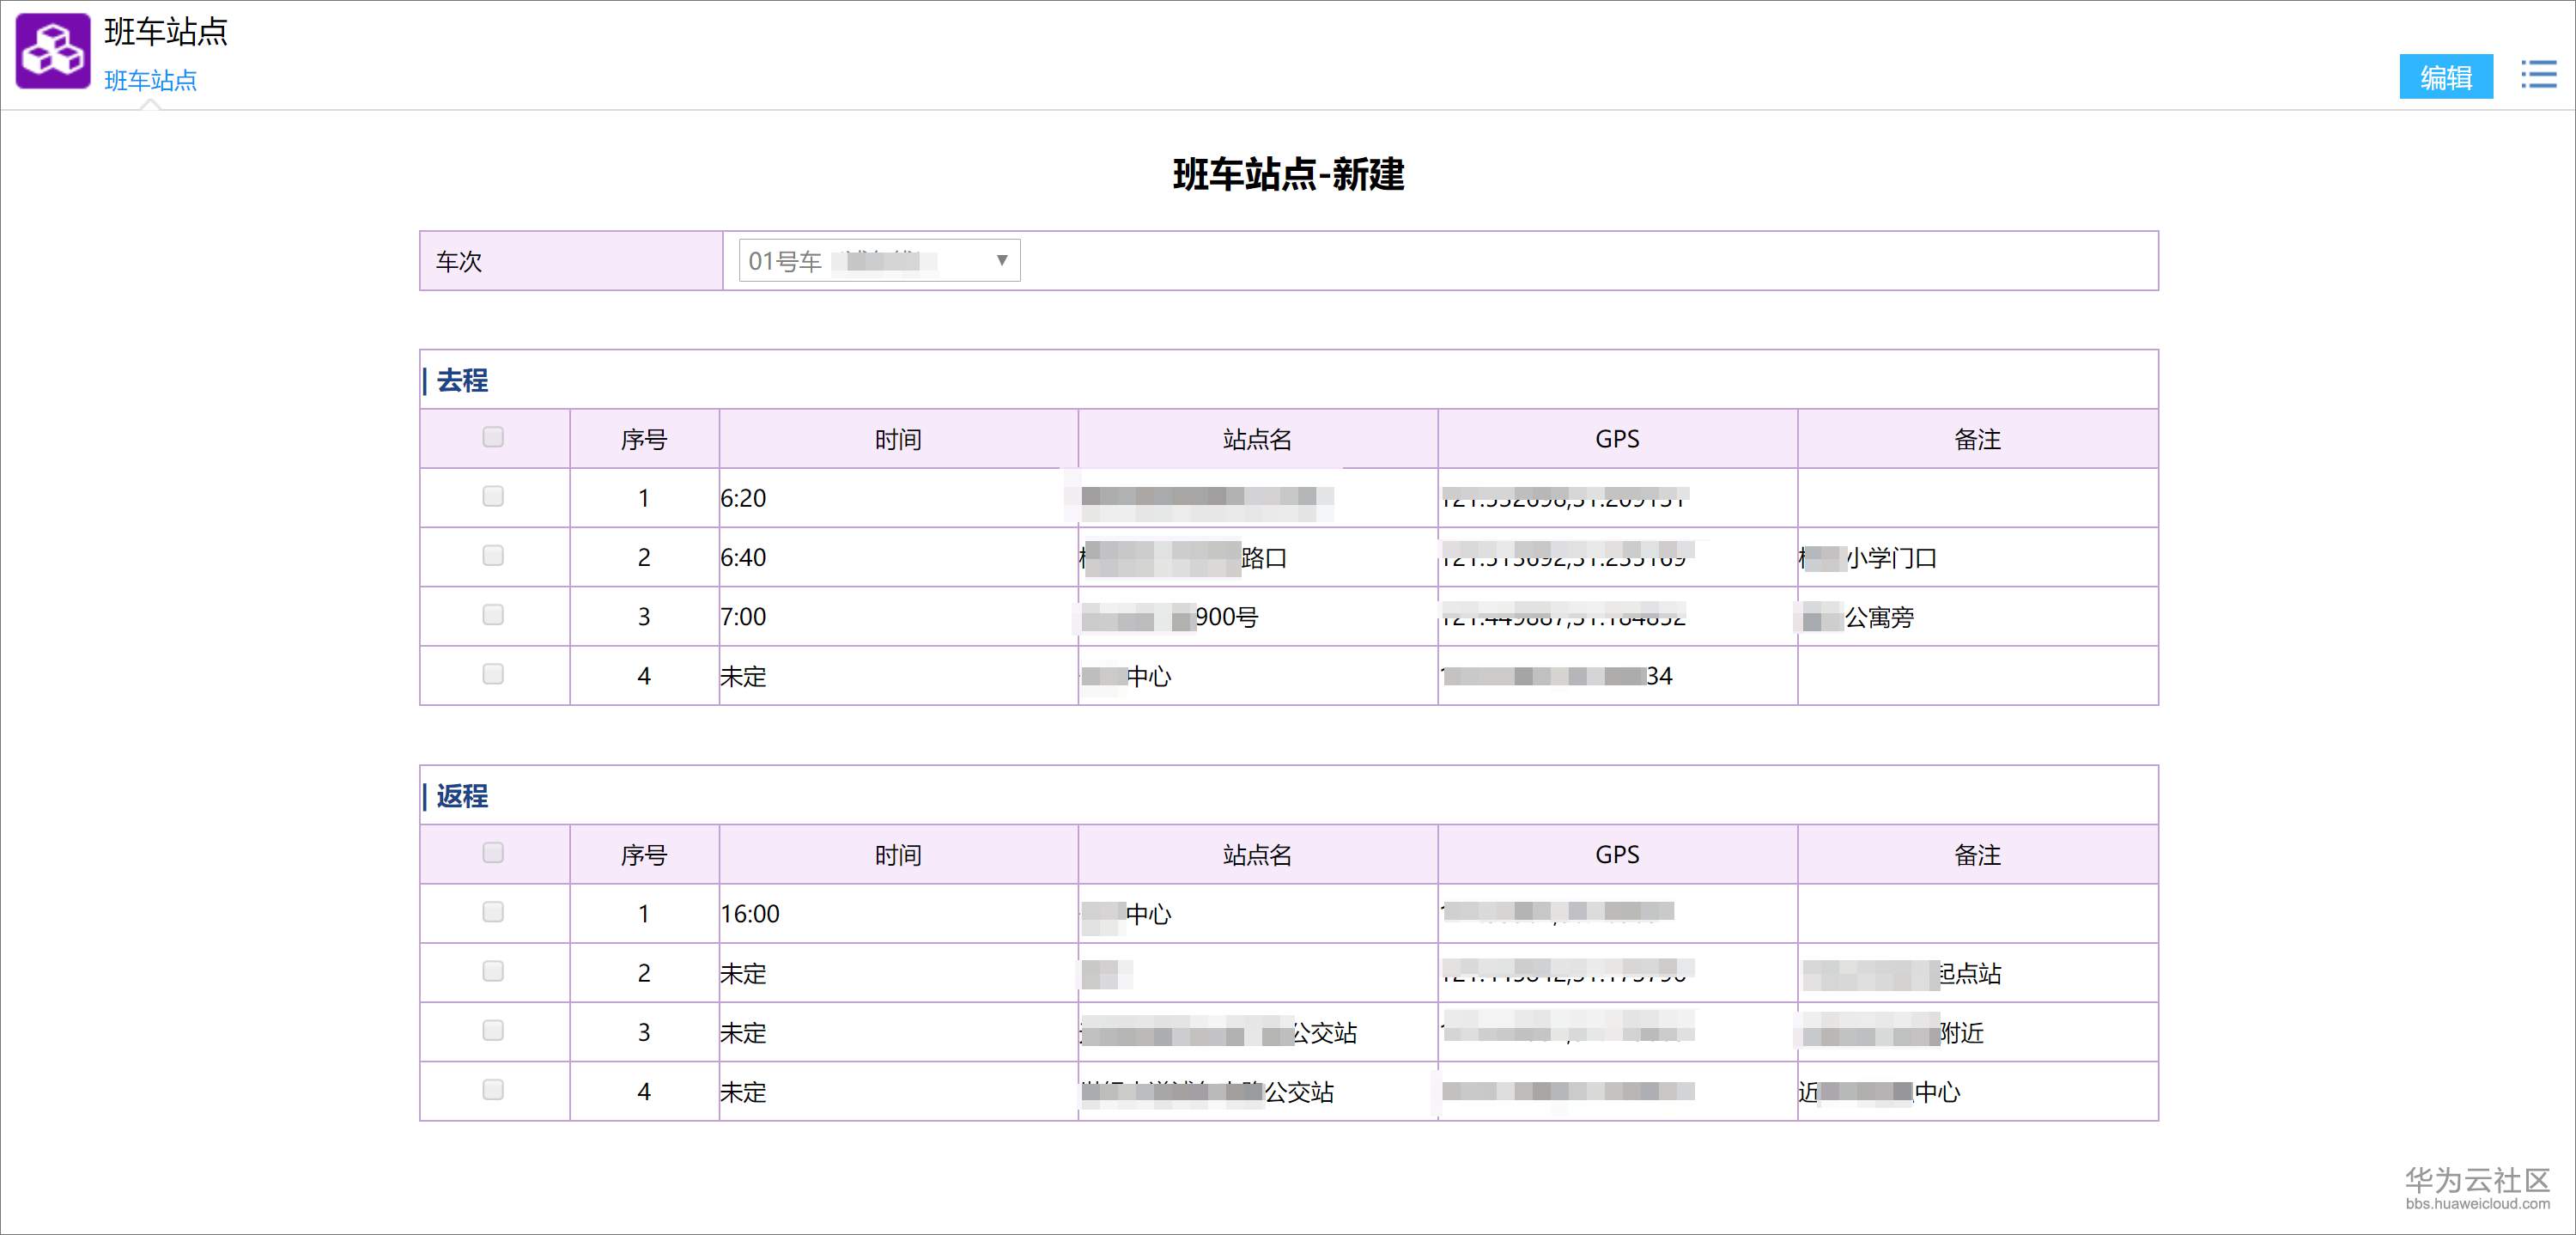Click the 小学门口 remark cell
Screen dimensions: 2576x1235
pos(1890,558)
